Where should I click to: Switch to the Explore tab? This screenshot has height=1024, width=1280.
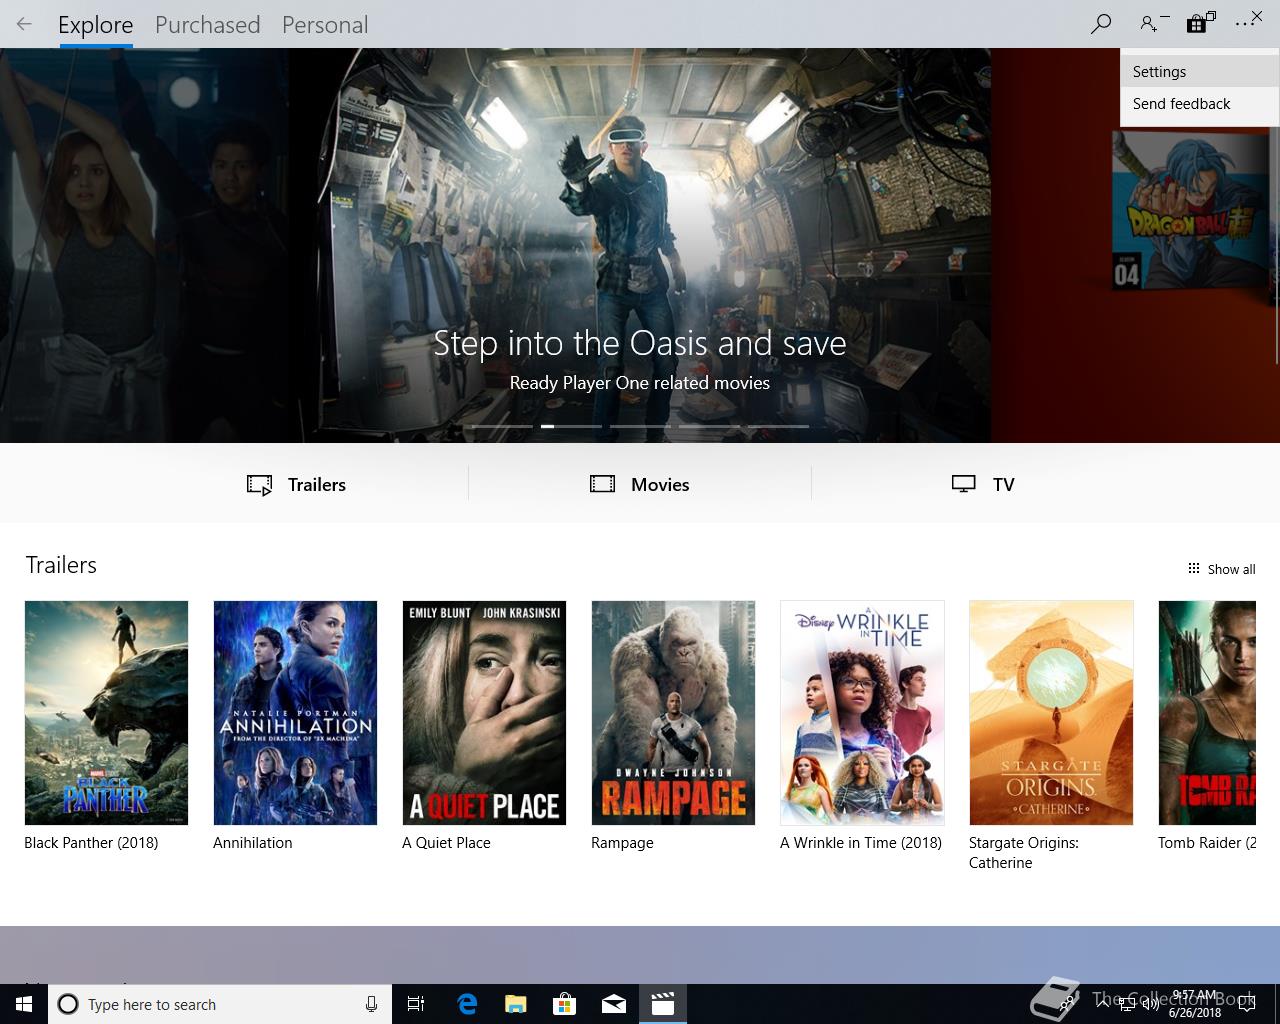(x=95, y=25)
